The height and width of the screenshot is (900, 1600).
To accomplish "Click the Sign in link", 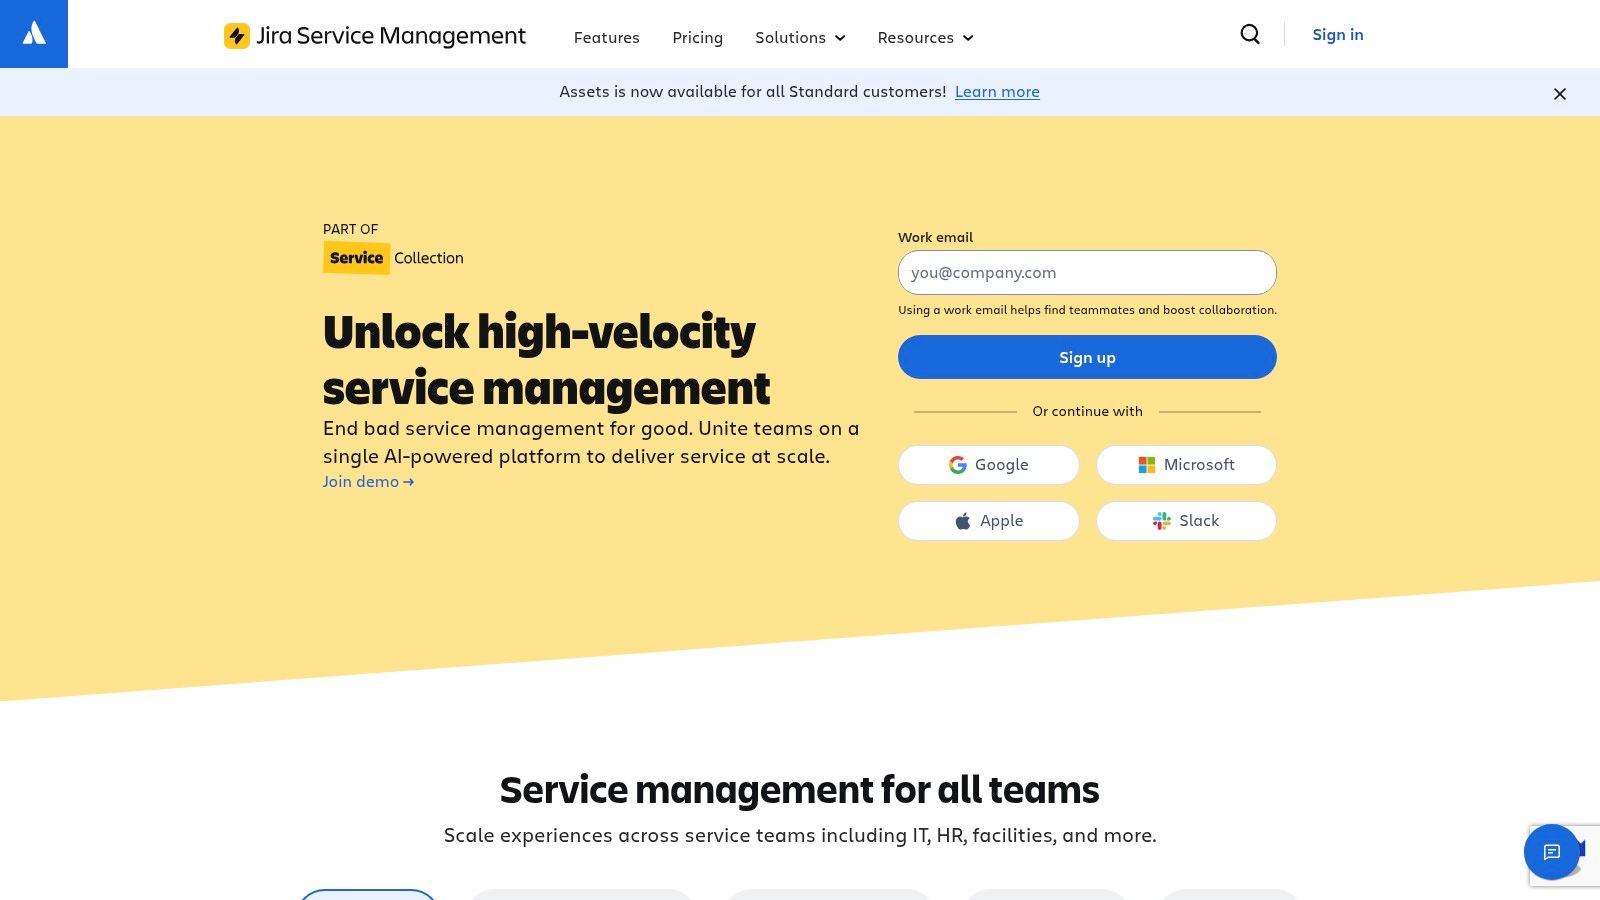I will tap(1338, 34).
